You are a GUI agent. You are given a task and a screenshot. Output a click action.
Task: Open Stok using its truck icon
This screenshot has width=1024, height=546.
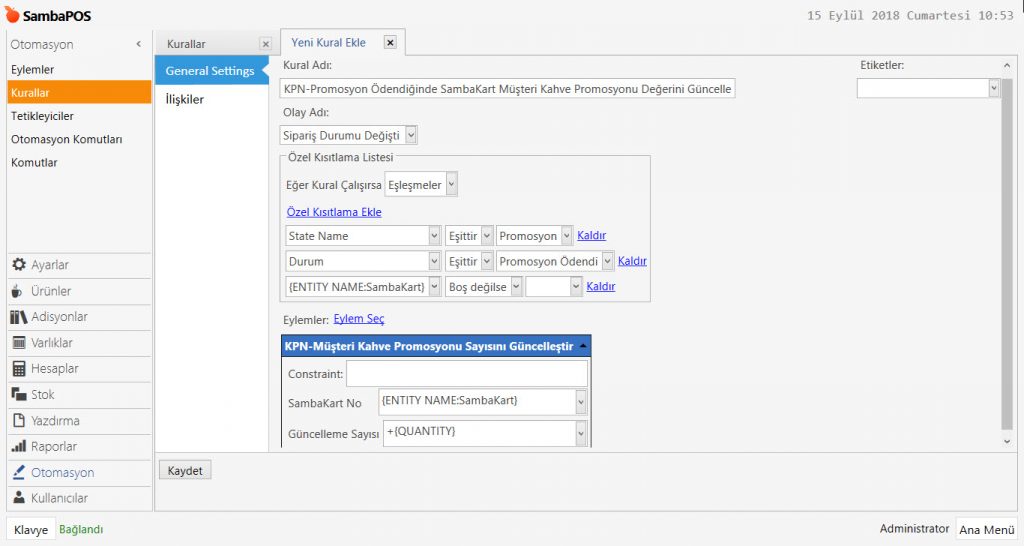[18, 395]
